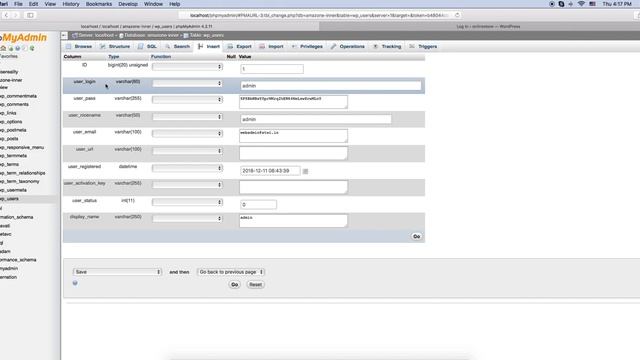Click the Privileges tab icon
Viewport: 640px width, 360px height.
(294, 47)
